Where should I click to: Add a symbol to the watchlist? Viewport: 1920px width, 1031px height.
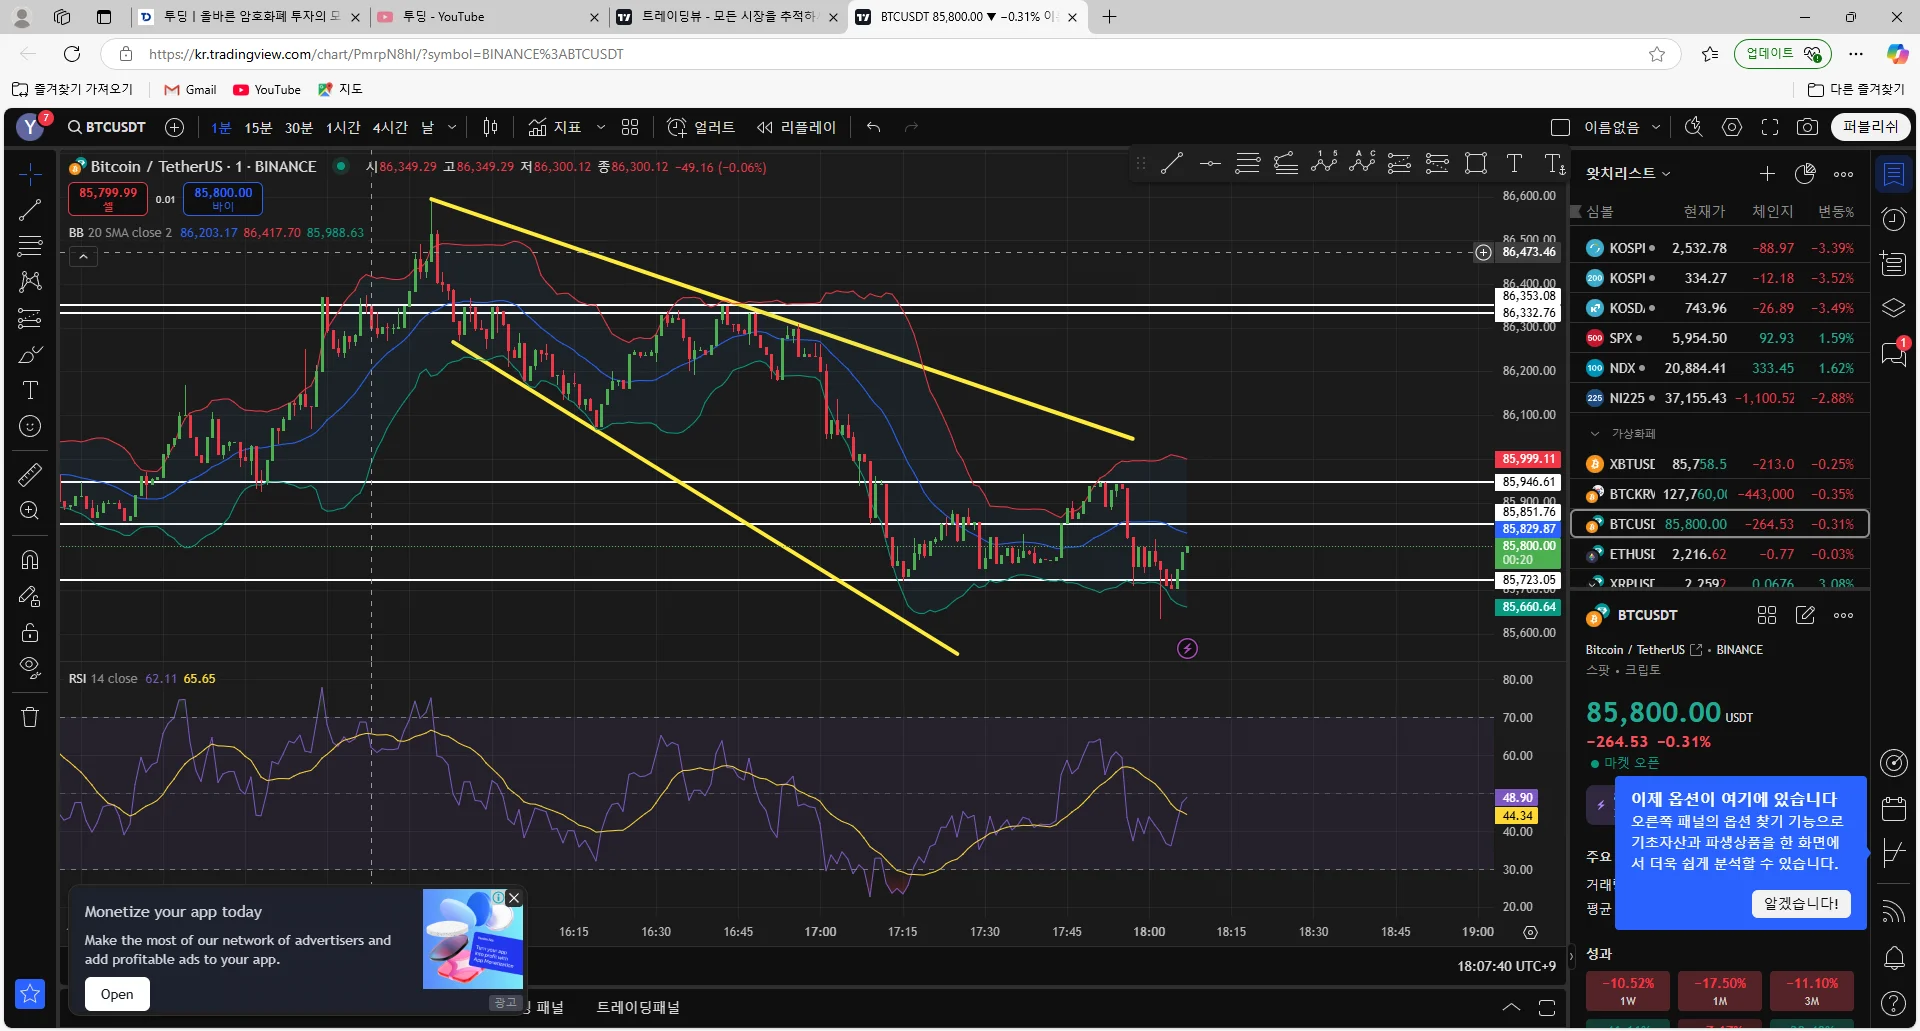click(x=1767, y=174)
